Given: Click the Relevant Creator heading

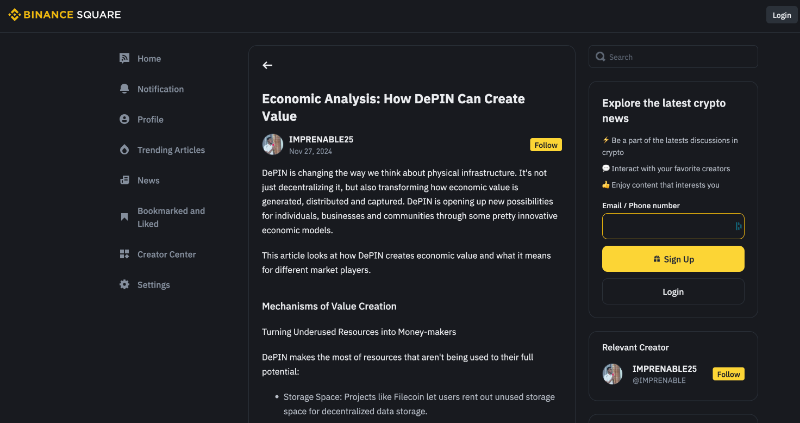Looking at the screenshot, I should point(635,347).
